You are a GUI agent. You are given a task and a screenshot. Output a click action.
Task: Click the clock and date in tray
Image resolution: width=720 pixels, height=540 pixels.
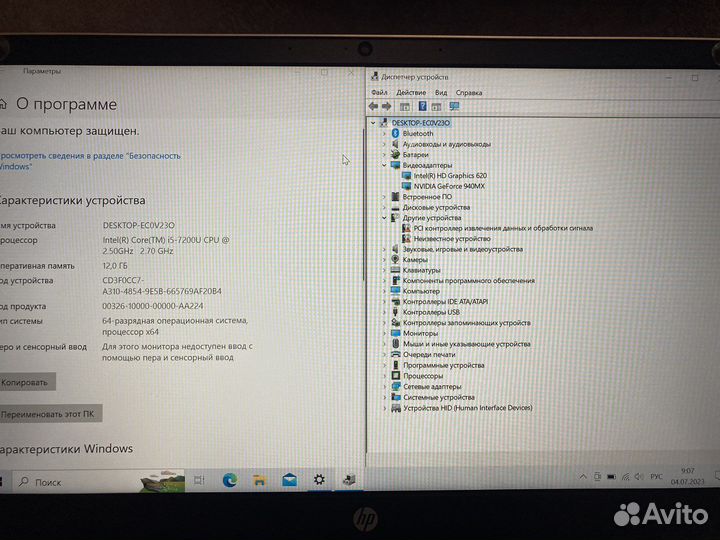[x=687, y=476]
